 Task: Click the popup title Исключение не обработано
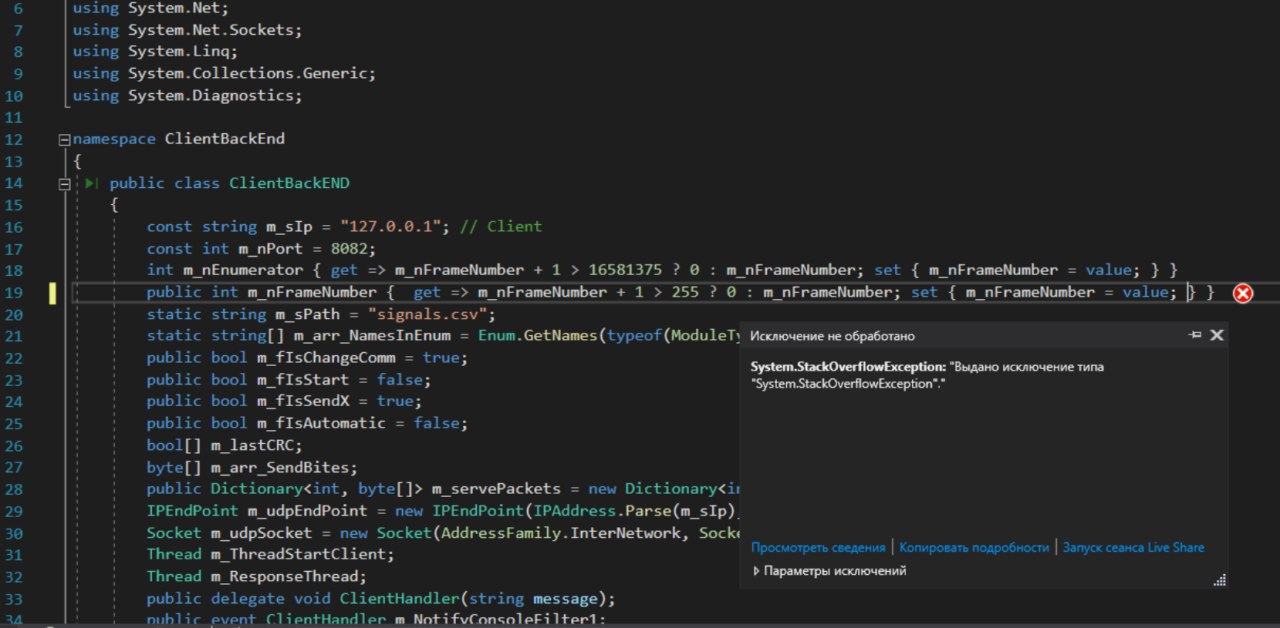(x=832, y=336)
